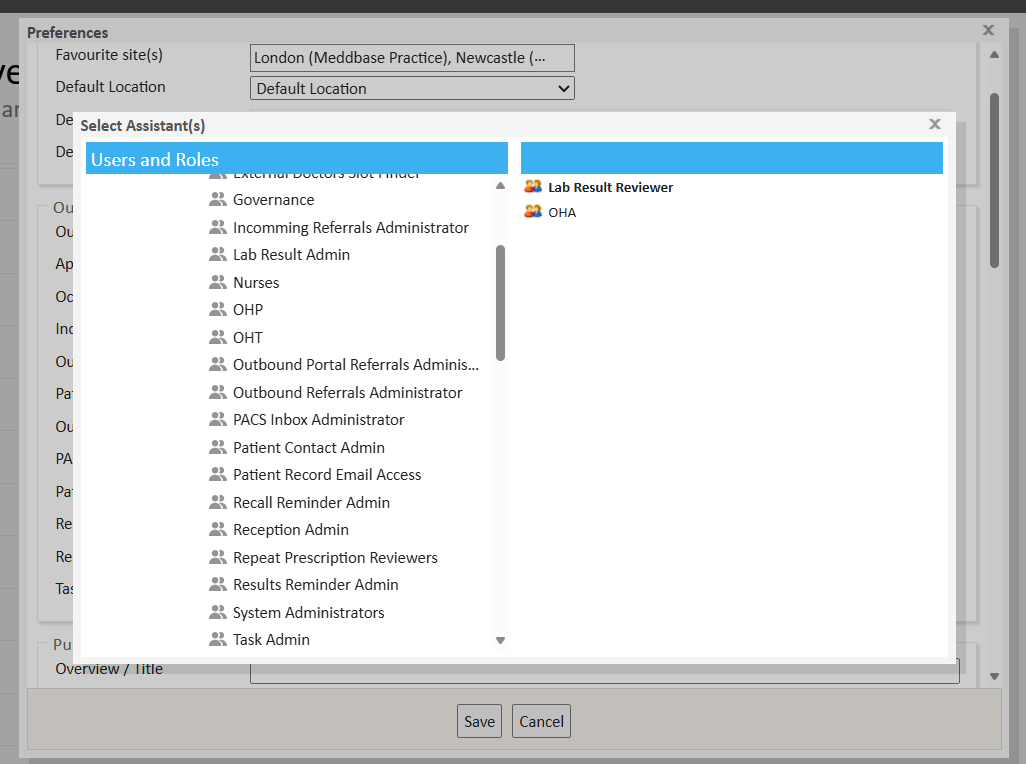This screenshot has width=1026, height=764.
Task: Select Repeat Prescription Reviewers from the list
Action: pos(335,558)
